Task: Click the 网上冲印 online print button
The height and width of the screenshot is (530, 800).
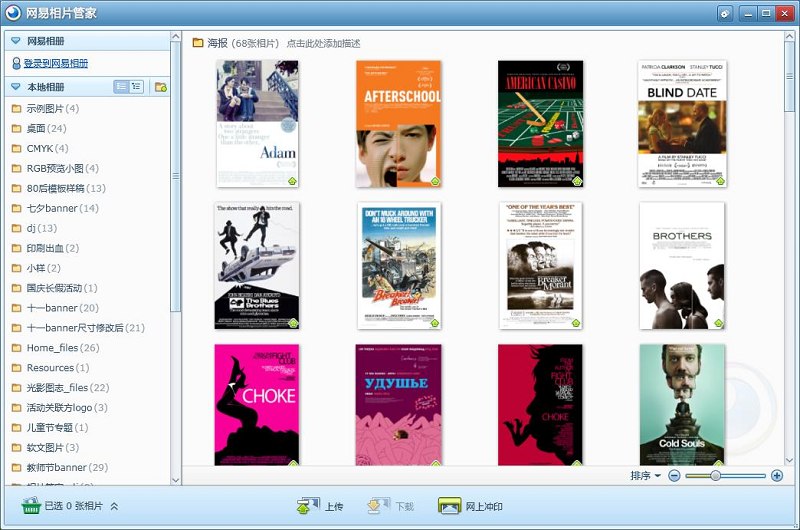Action: tap(470, 506)
